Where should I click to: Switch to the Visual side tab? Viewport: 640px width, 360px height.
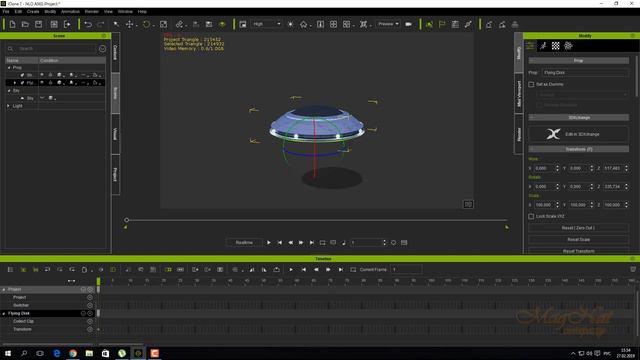point(116,134)
